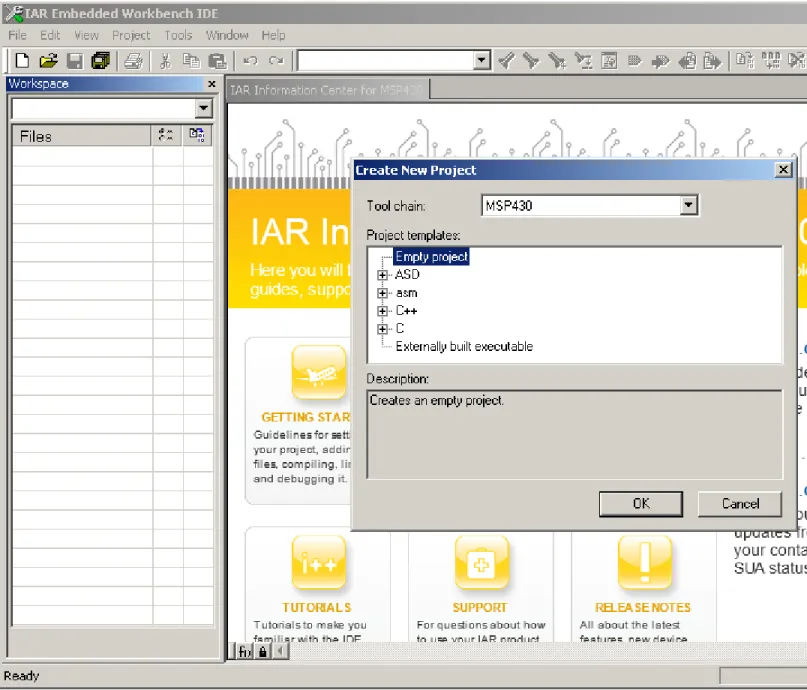Viewport: 807px width, 690px height.
Task: Open the File menu
Action: [17, 36]
